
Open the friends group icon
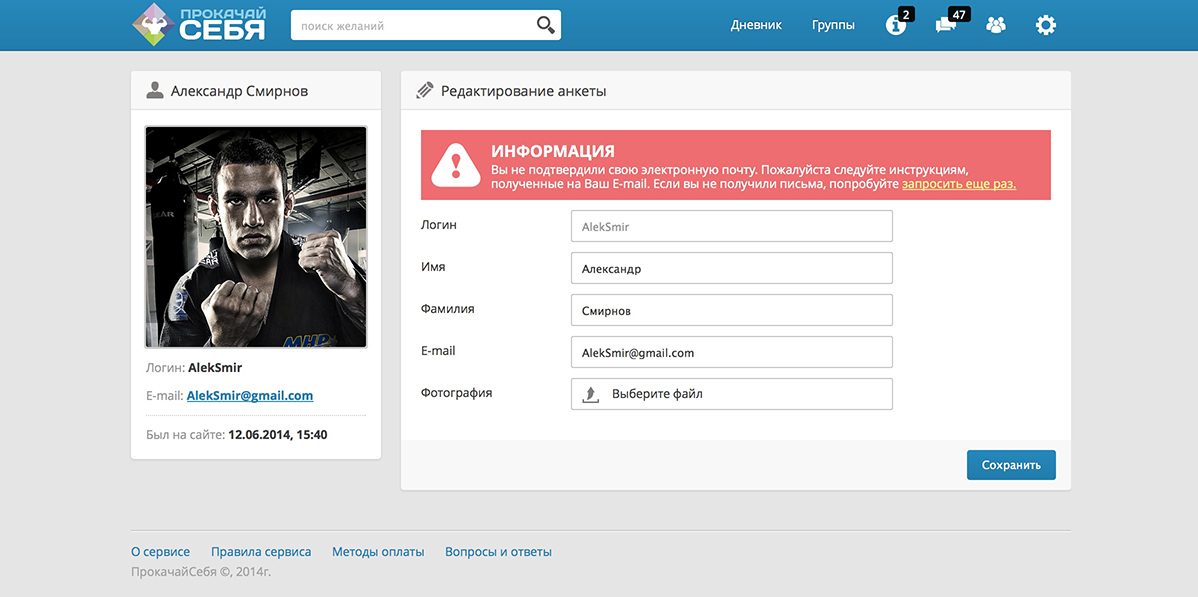point(996,25)
